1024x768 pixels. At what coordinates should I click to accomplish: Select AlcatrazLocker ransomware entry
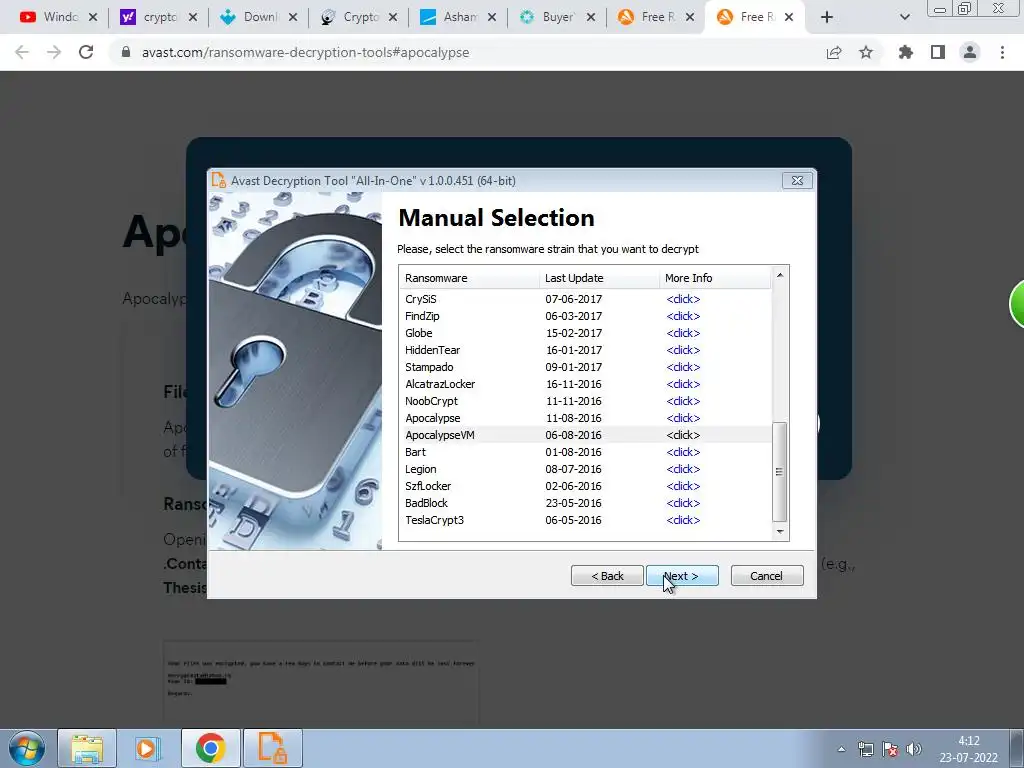click(585, 384)
